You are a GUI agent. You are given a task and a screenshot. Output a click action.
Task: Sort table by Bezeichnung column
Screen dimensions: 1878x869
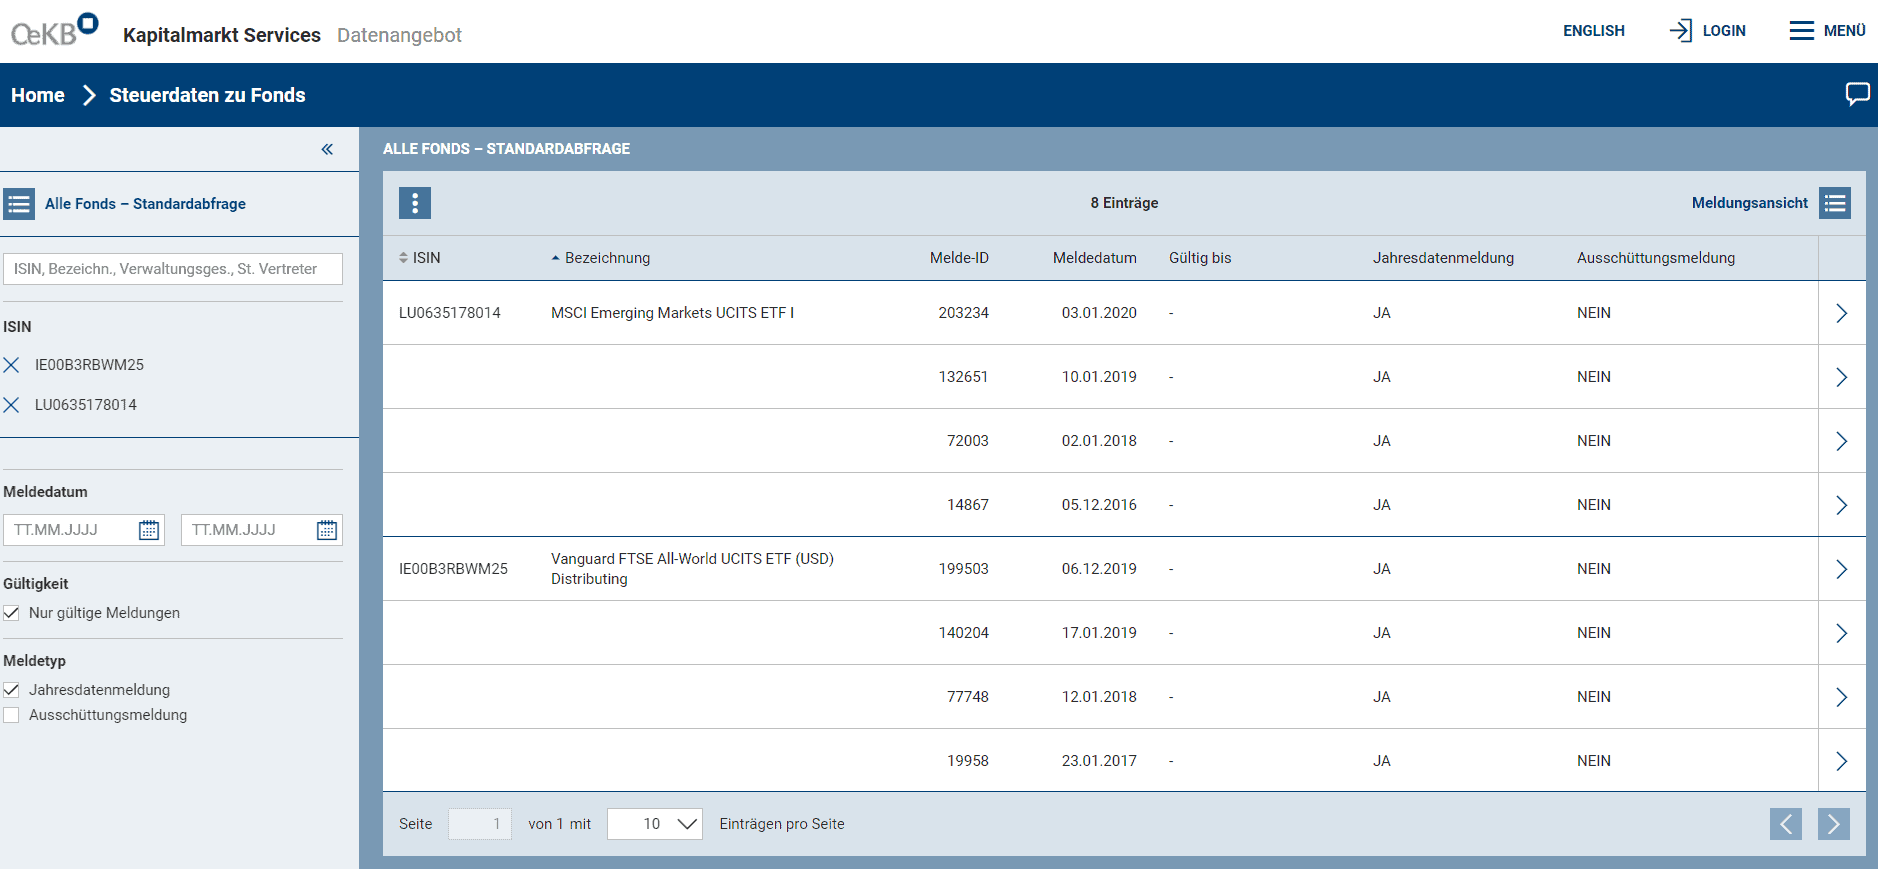[601, 258]
